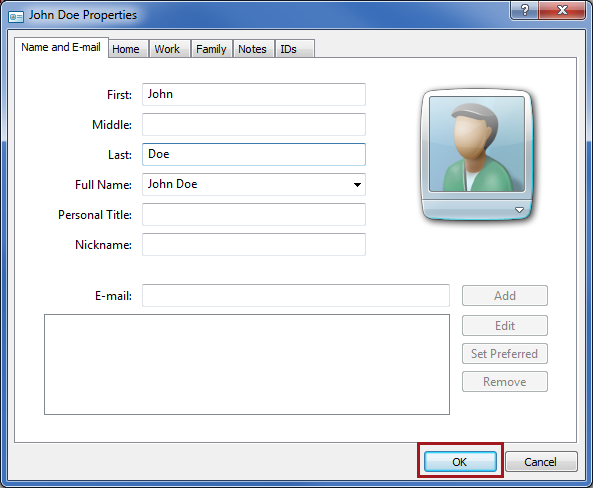
Task: Click the Set Preferred button
Action: point(505,353)
